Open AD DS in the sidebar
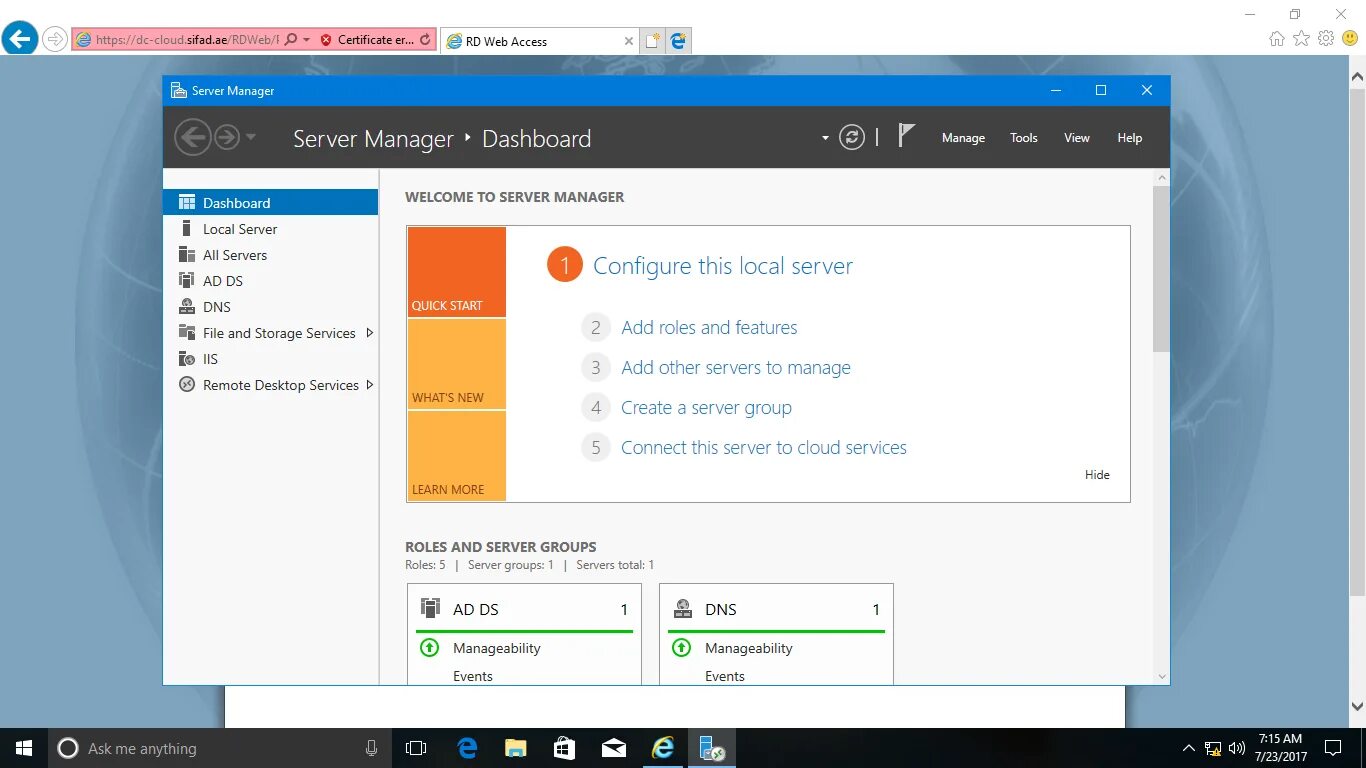Screen dimensions: 1366x768 (x=270, y=281)
